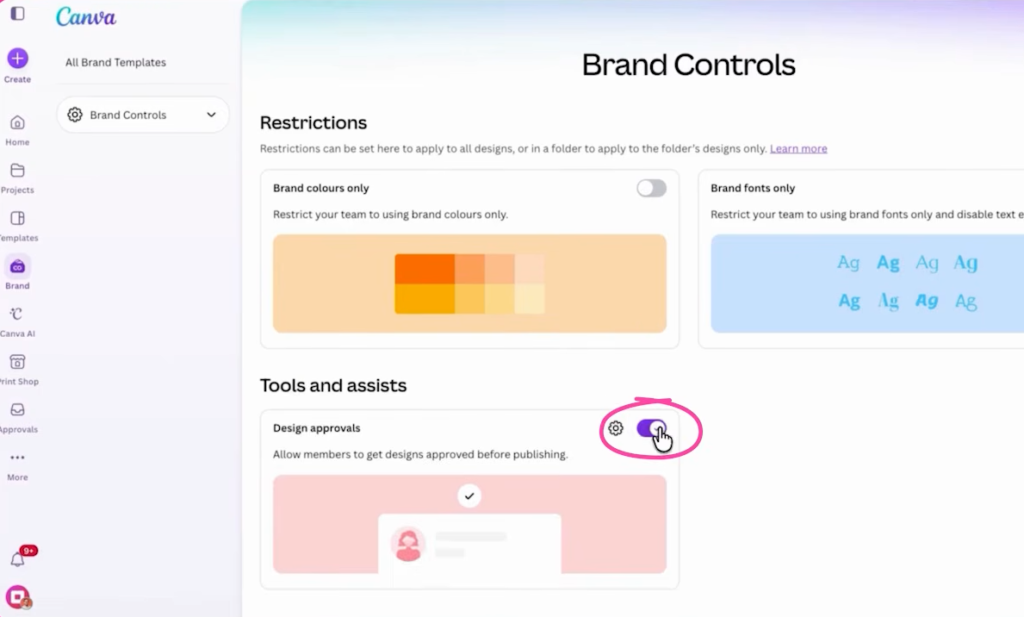Click the orange brand colour palette preview
Screen dimensions: 1024x617
[470, 283]
